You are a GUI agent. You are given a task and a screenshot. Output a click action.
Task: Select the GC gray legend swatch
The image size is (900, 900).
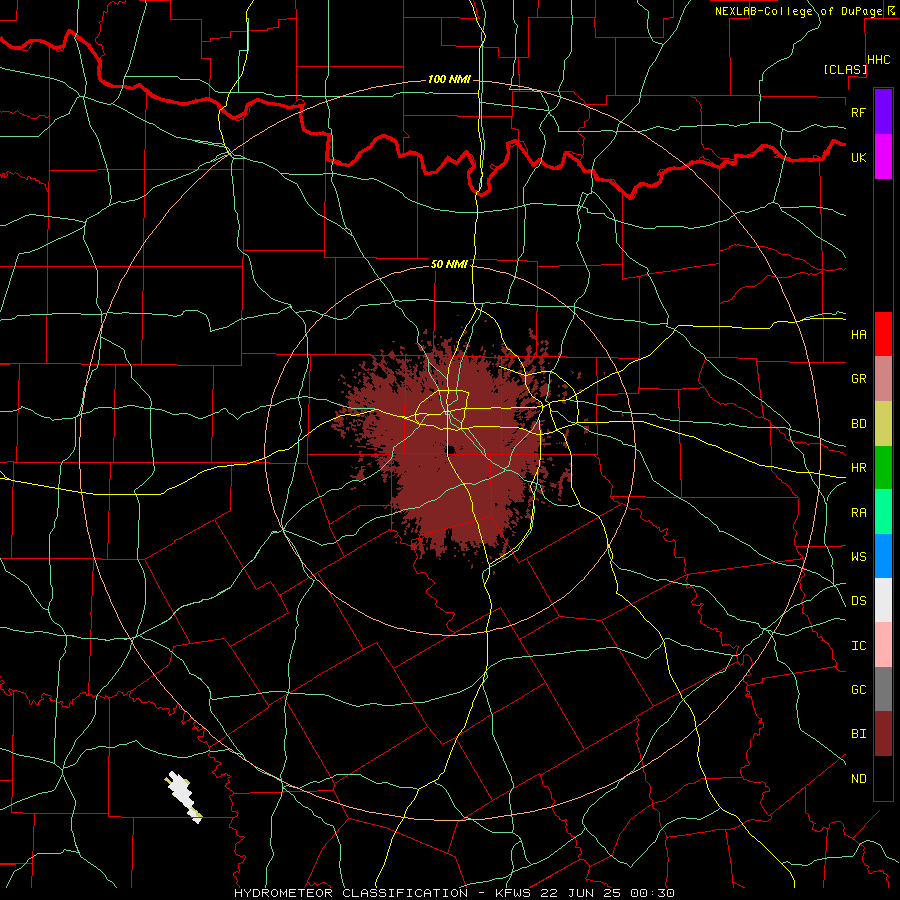[x=883, y=689]
